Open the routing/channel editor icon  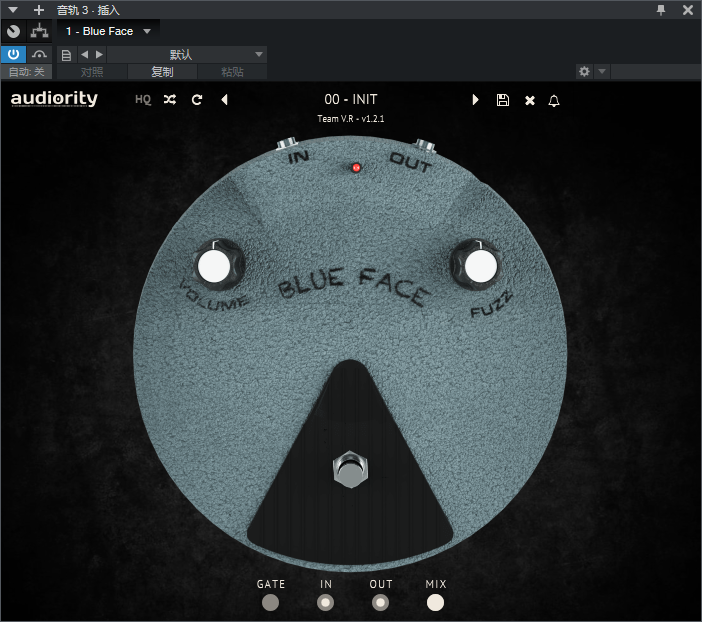point(39,31)
